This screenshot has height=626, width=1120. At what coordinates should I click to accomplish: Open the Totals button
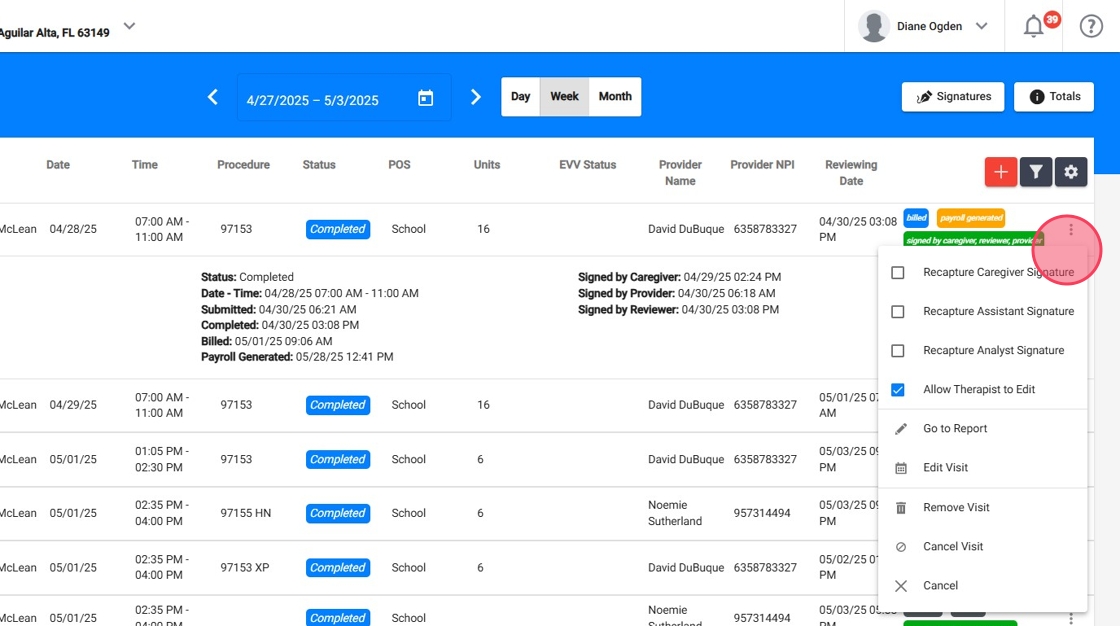click(x=1053, y=97)
